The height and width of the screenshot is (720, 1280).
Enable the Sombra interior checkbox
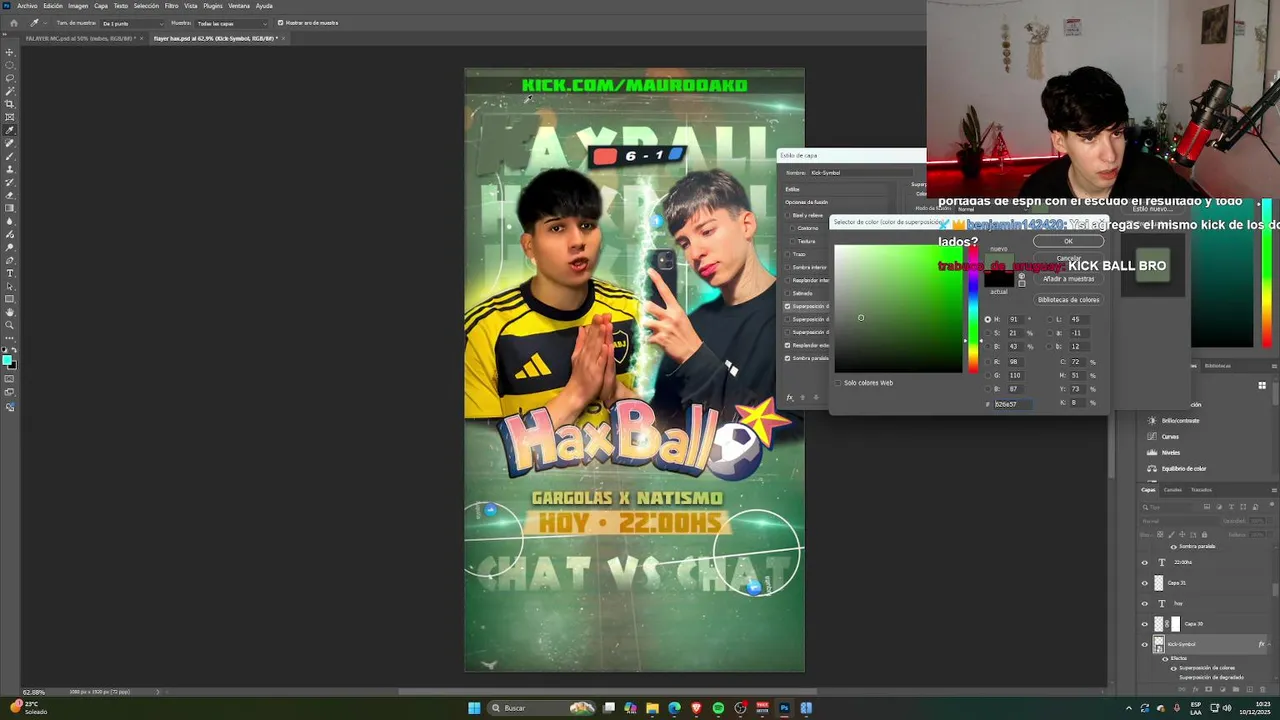point(788,267)
